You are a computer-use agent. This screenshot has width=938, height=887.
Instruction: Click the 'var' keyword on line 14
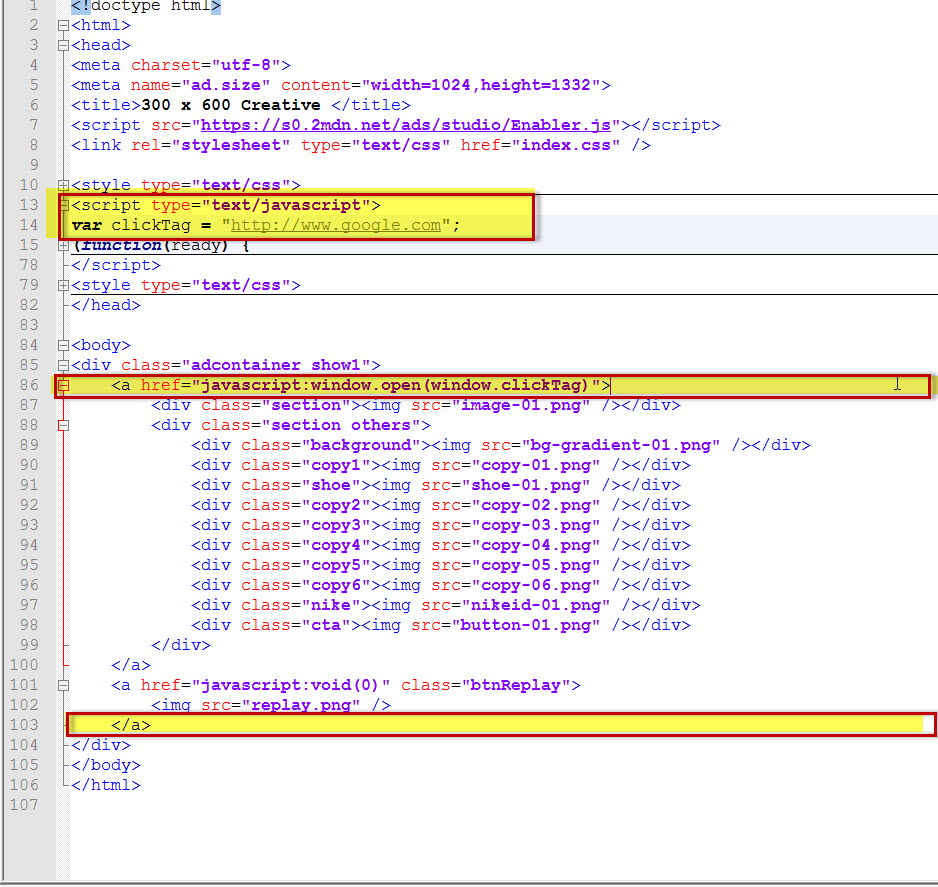tap(86, 225)
